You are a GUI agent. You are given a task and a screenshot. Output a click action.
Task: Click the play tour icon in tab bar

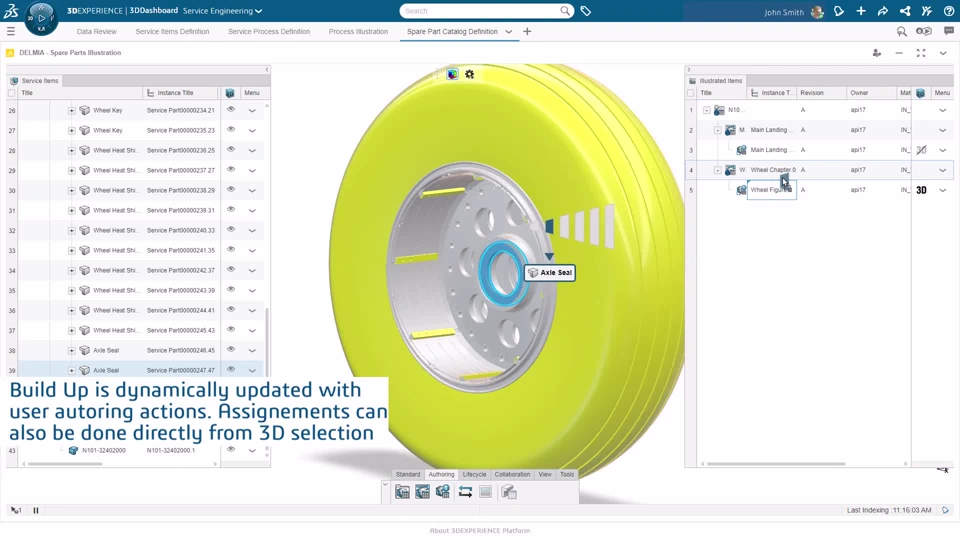(x=923, y=31)
